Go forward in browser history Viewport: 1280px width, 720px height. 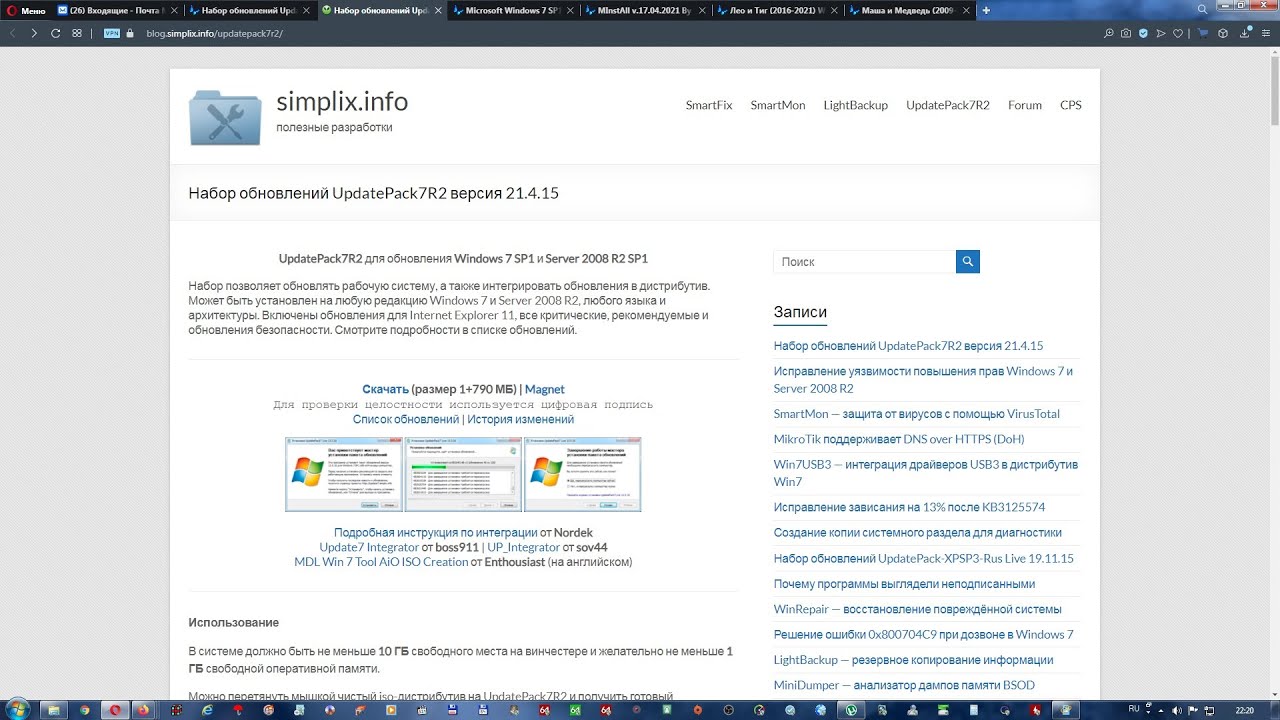(x=33, y=33)
